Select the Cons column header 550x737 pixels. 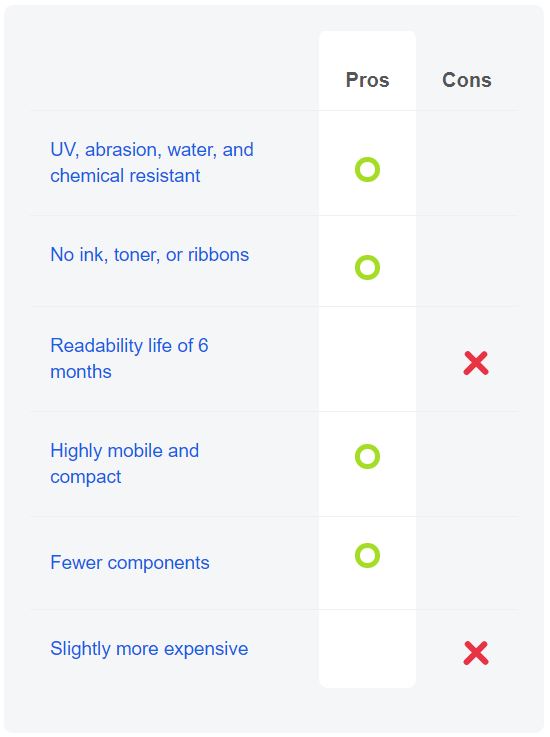(x=467, y=80)
